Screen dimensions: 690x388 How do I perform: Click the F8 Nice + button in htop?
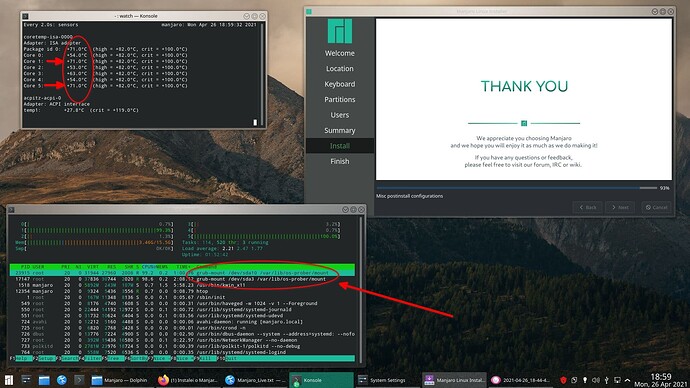click(183, 359)
